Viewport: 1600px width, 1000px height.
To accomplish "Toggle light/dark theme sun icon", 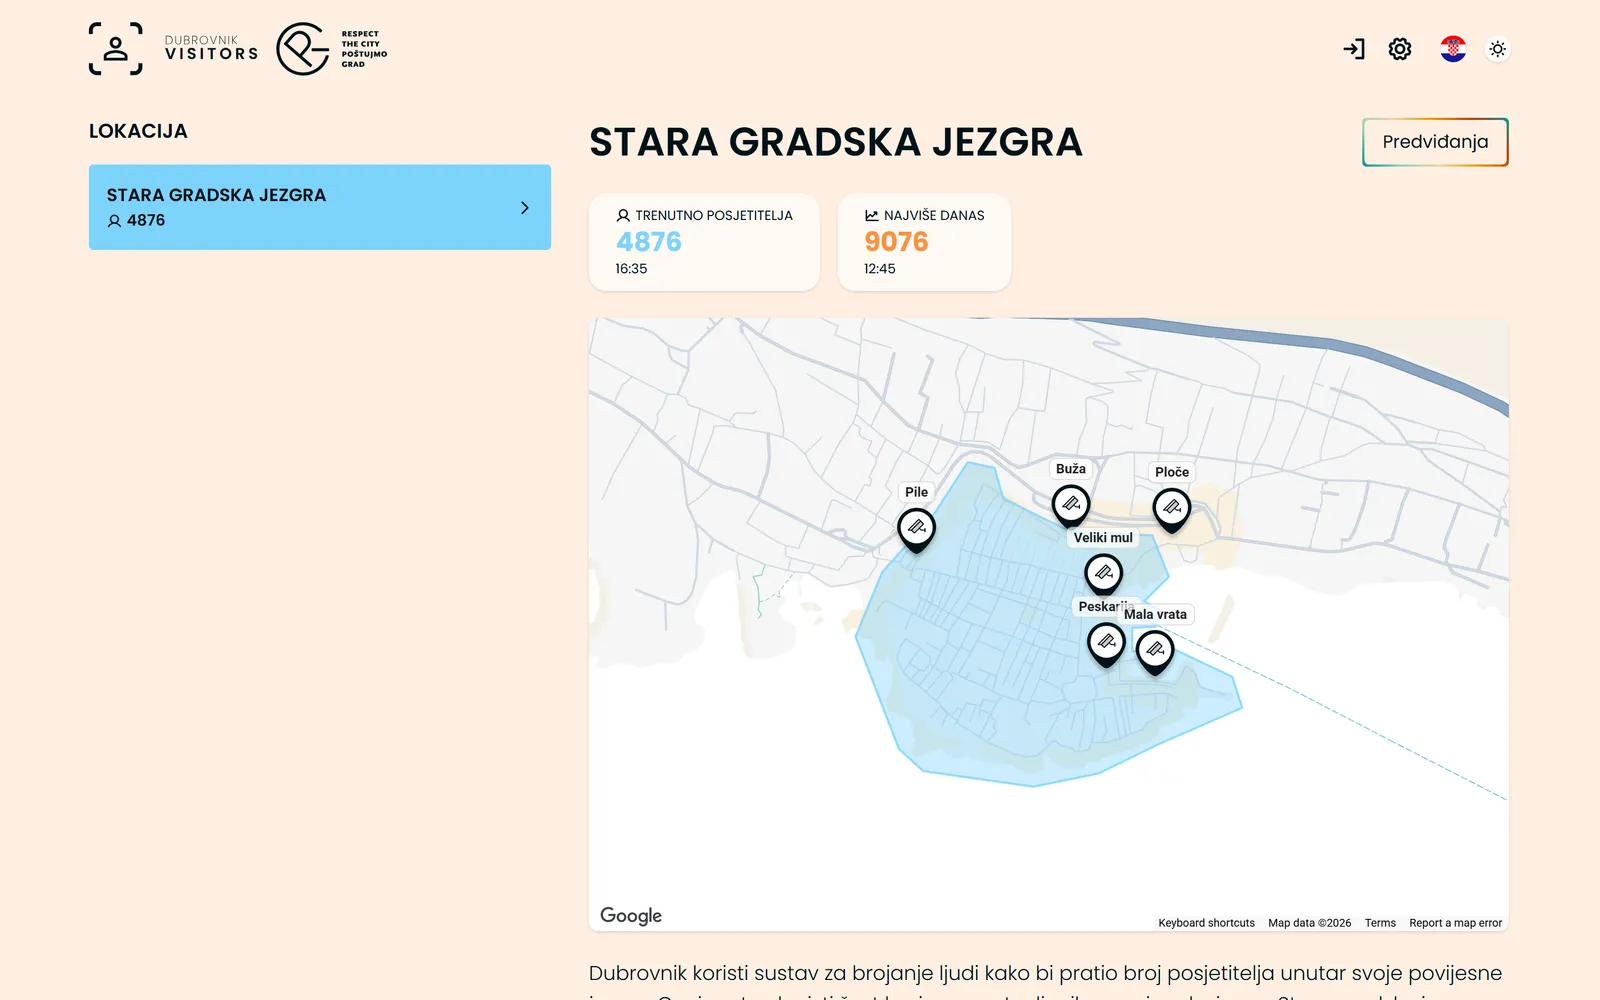I will pyautogui.click(x=1497, y=49).
